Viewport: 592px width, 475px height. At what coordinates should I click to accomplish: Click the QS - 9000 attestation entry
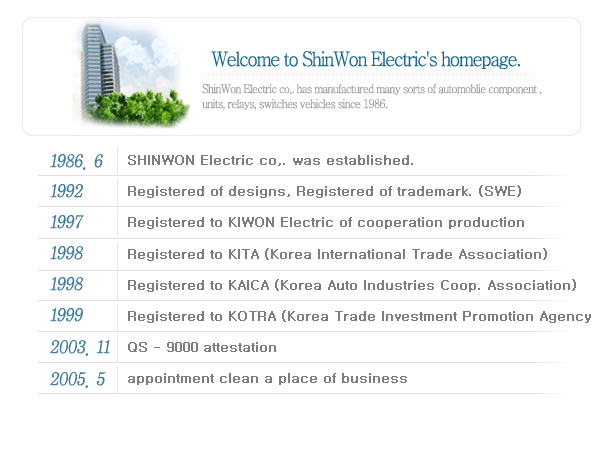pos(202,347)
